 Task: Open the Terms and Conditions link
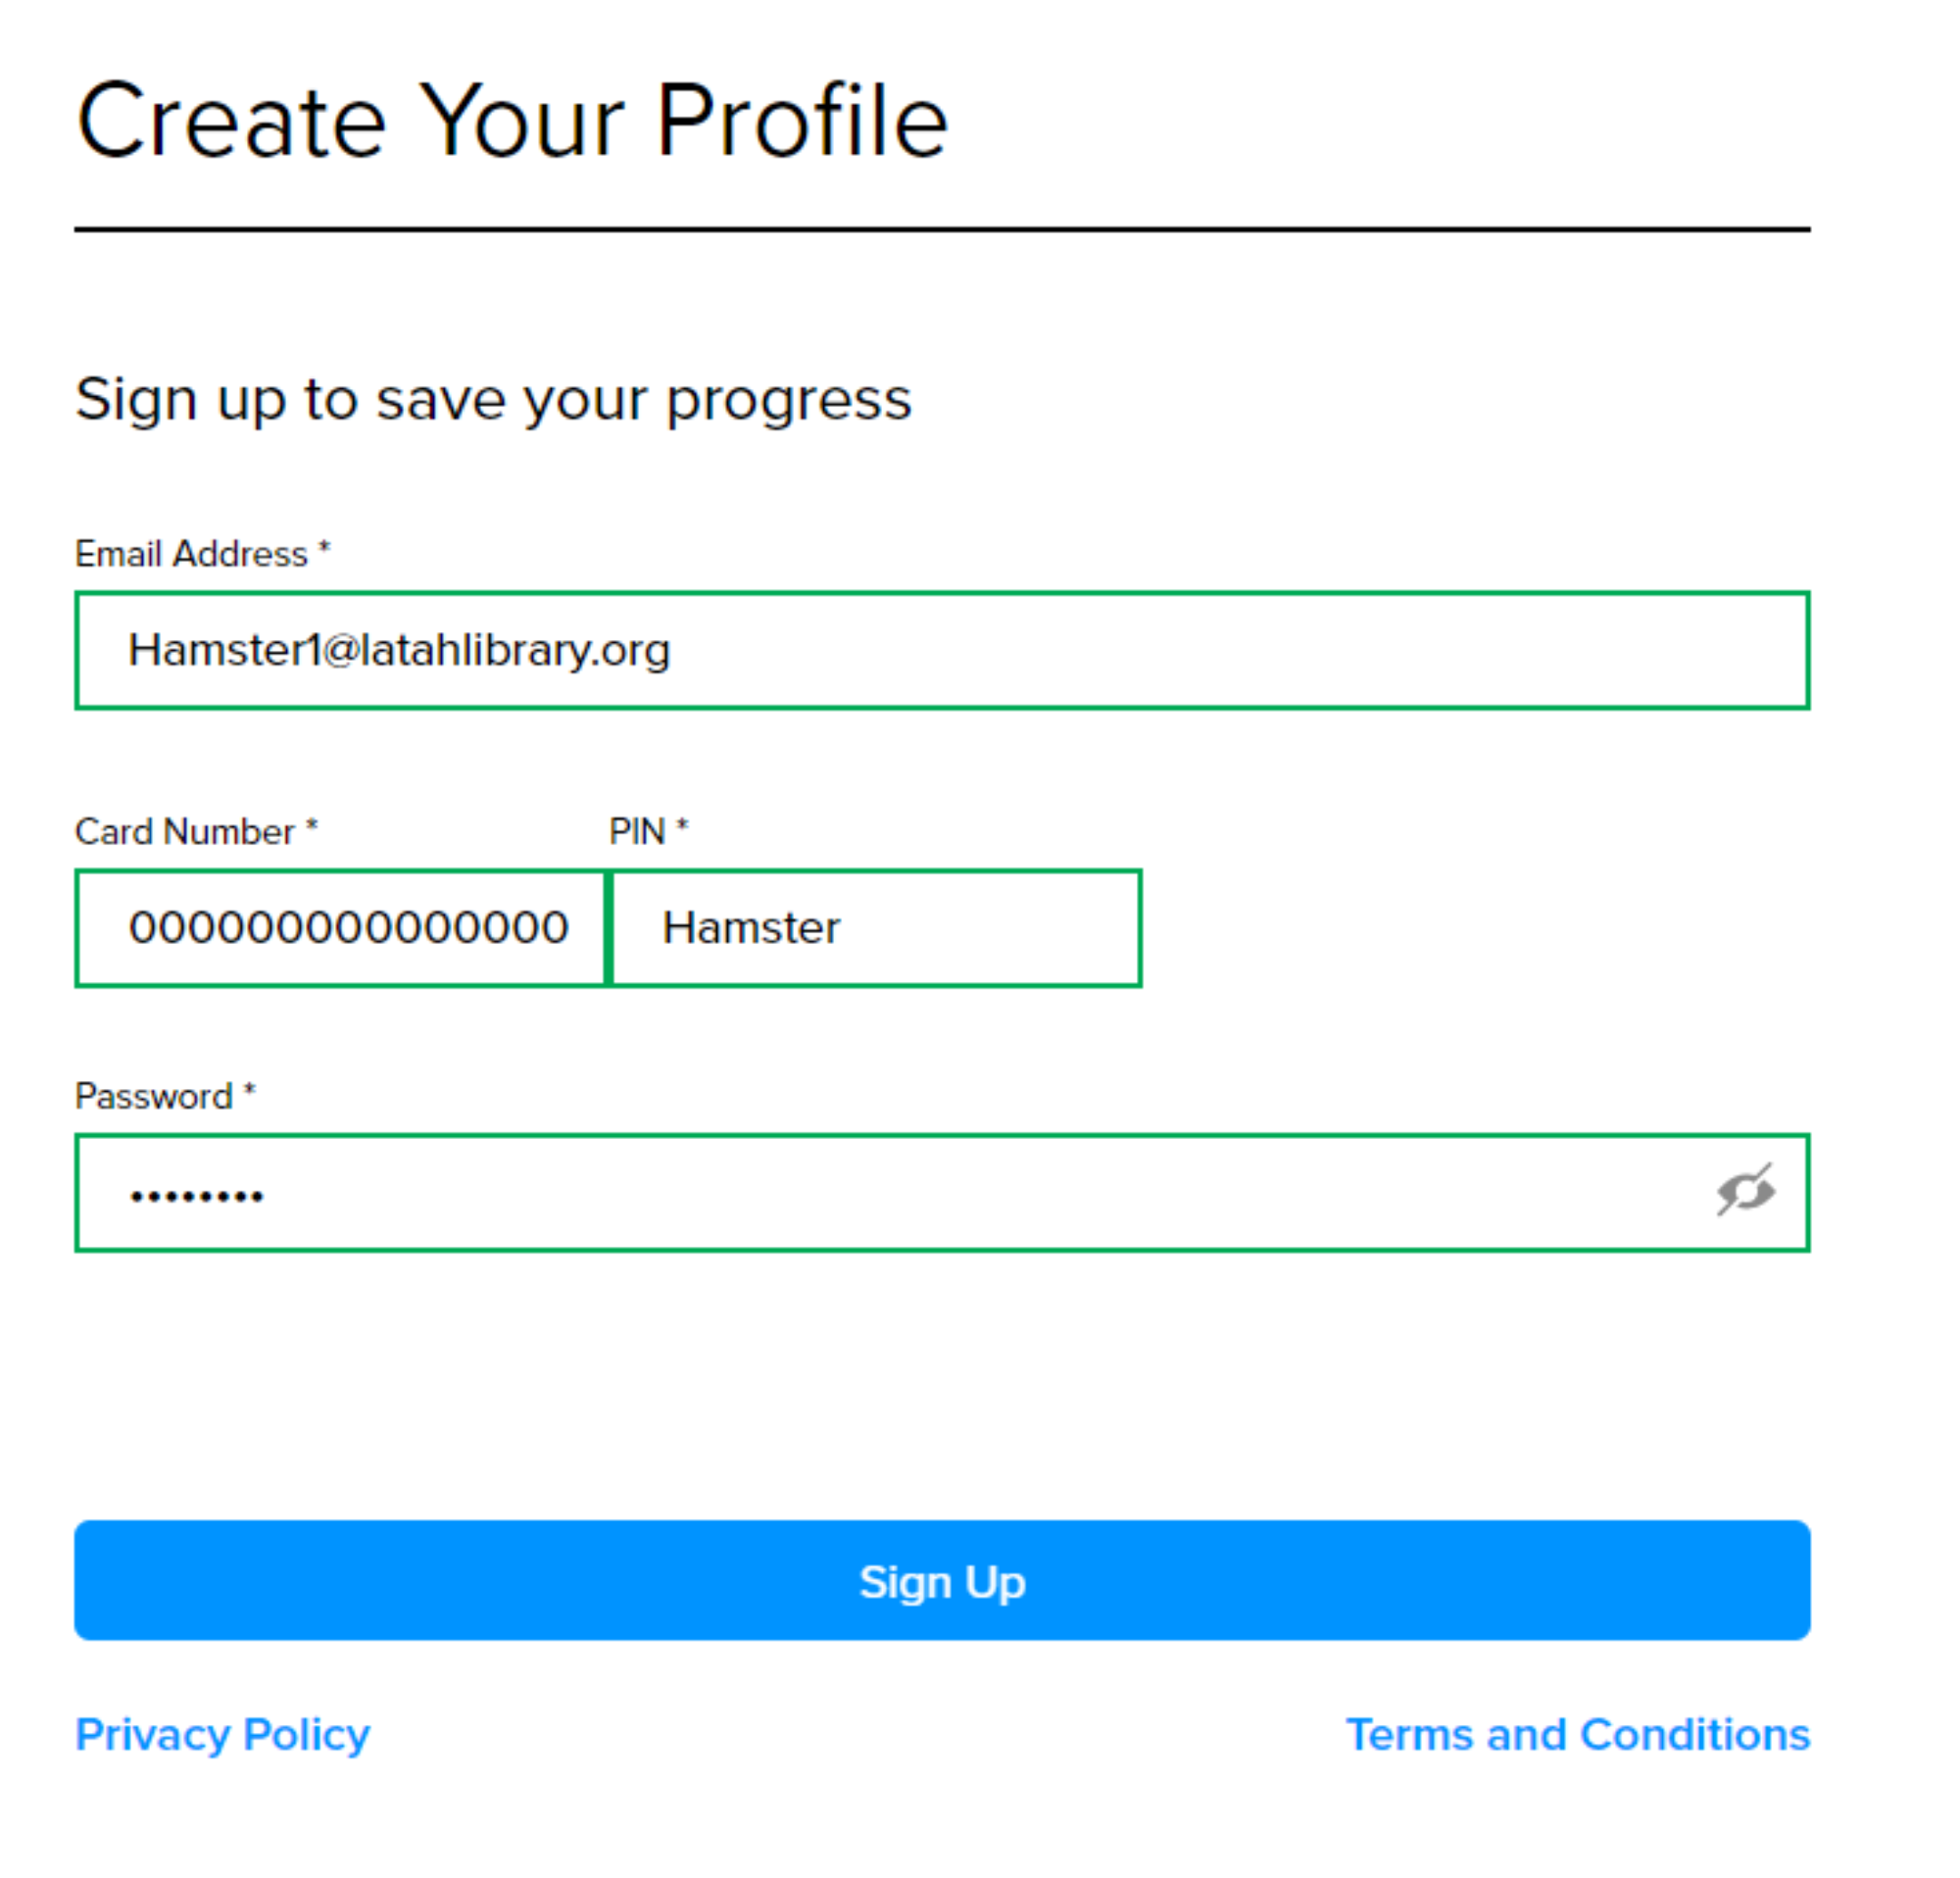coord(1578,1735)
